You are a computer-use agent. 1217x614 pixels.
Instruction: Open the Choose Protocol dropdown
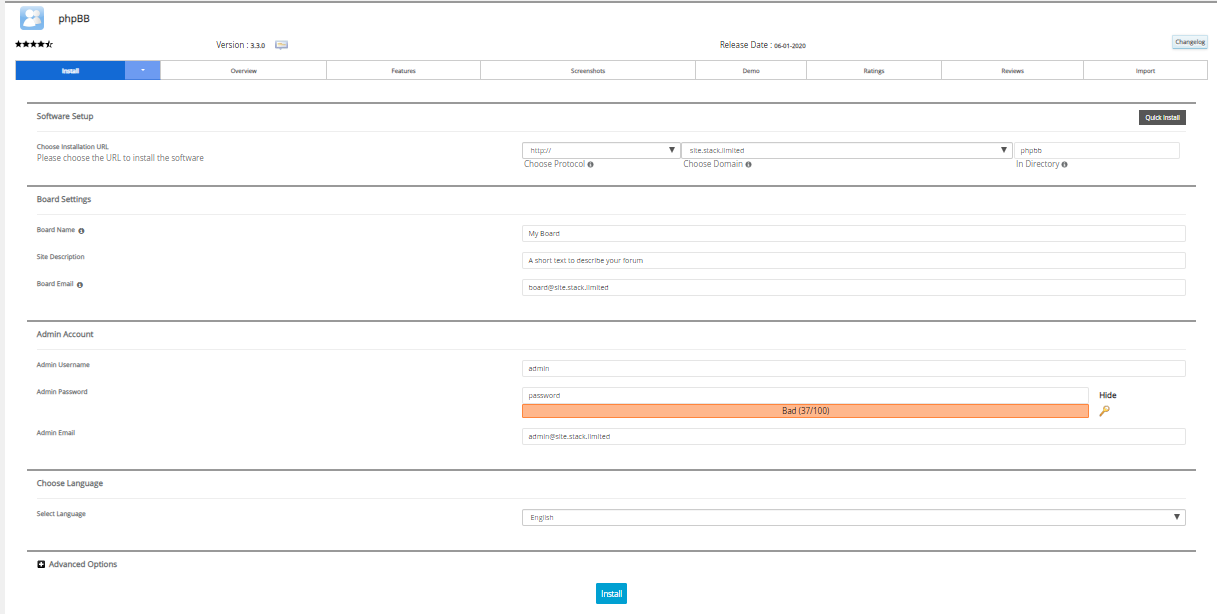pyautogui.click(x=601, y=150)
